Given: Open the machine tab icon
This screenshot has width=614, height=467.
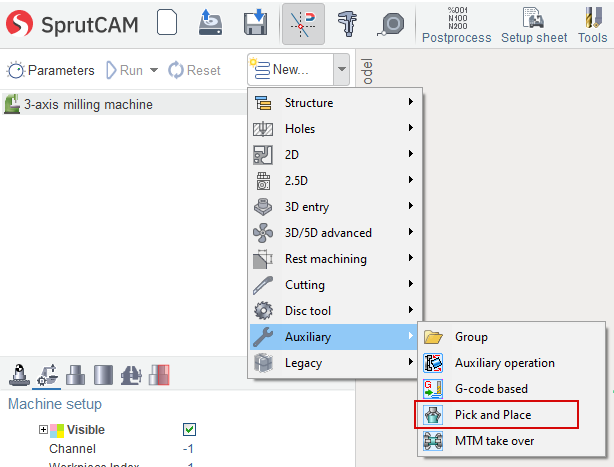Looking at the screenshot, I should click(19, 375).
